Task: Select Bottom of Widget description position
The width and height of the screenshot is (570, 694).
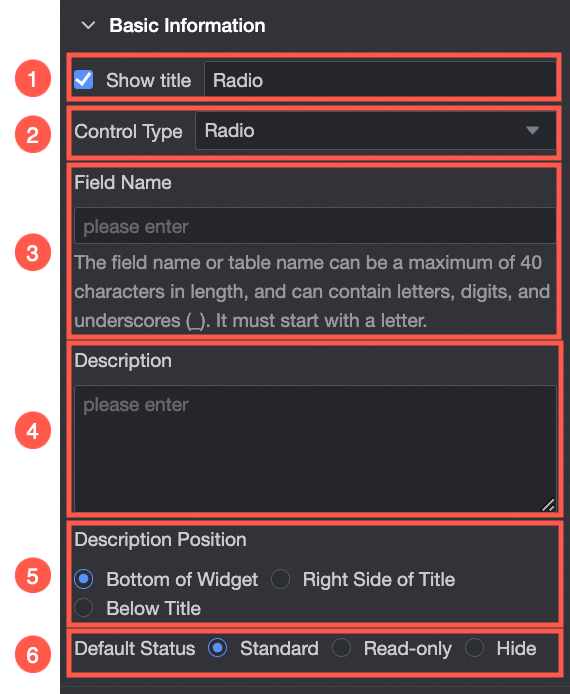Action: (84, 579)
